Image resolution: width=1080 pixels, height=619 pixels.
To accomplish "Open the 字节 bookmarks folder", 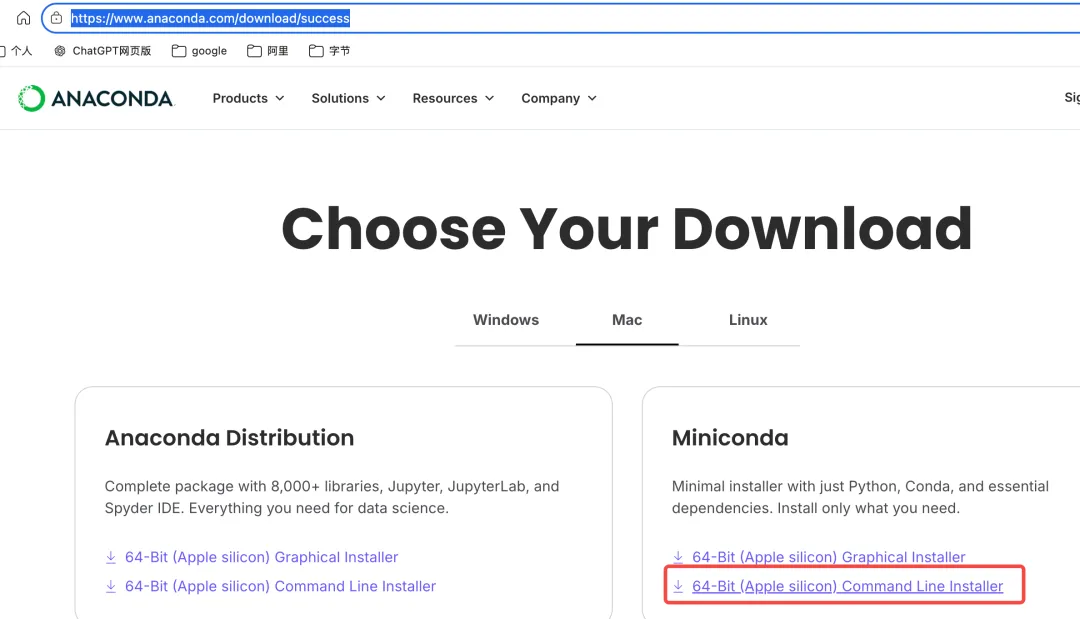I will click(x=330, y=51).
